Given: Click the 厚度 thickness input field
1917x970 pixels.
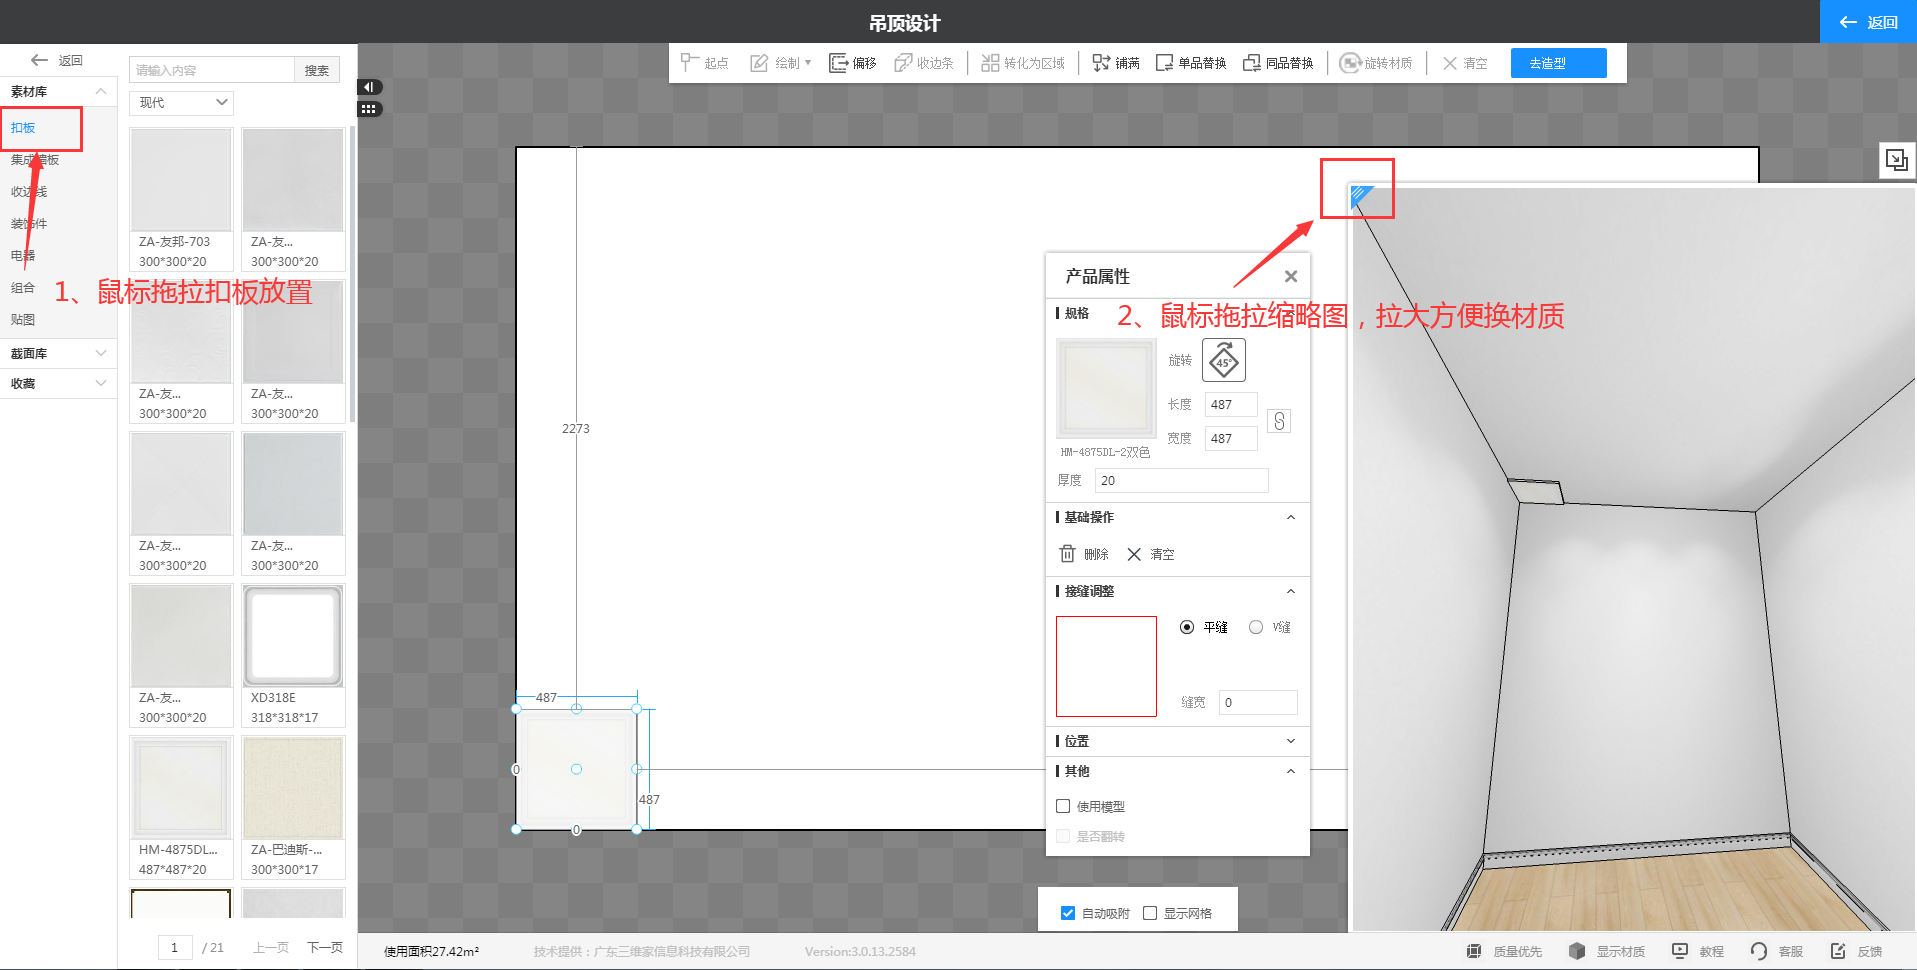Looking at the screenshot, I should point(1181,481).
